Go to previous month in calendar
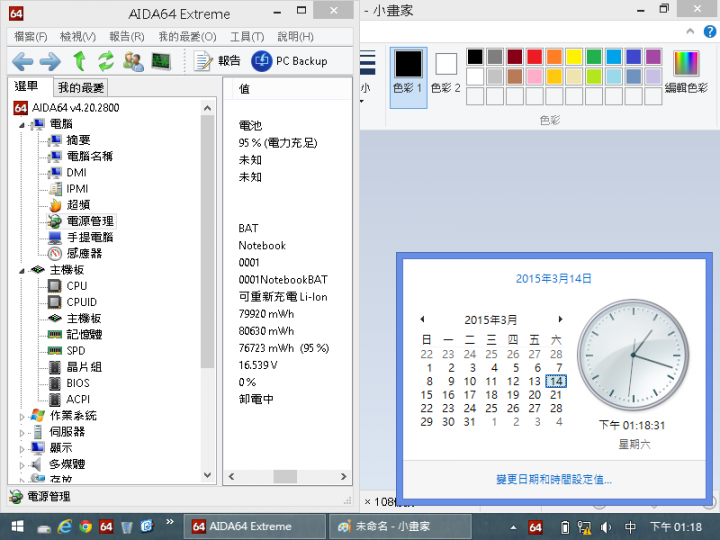 (422, 319)
